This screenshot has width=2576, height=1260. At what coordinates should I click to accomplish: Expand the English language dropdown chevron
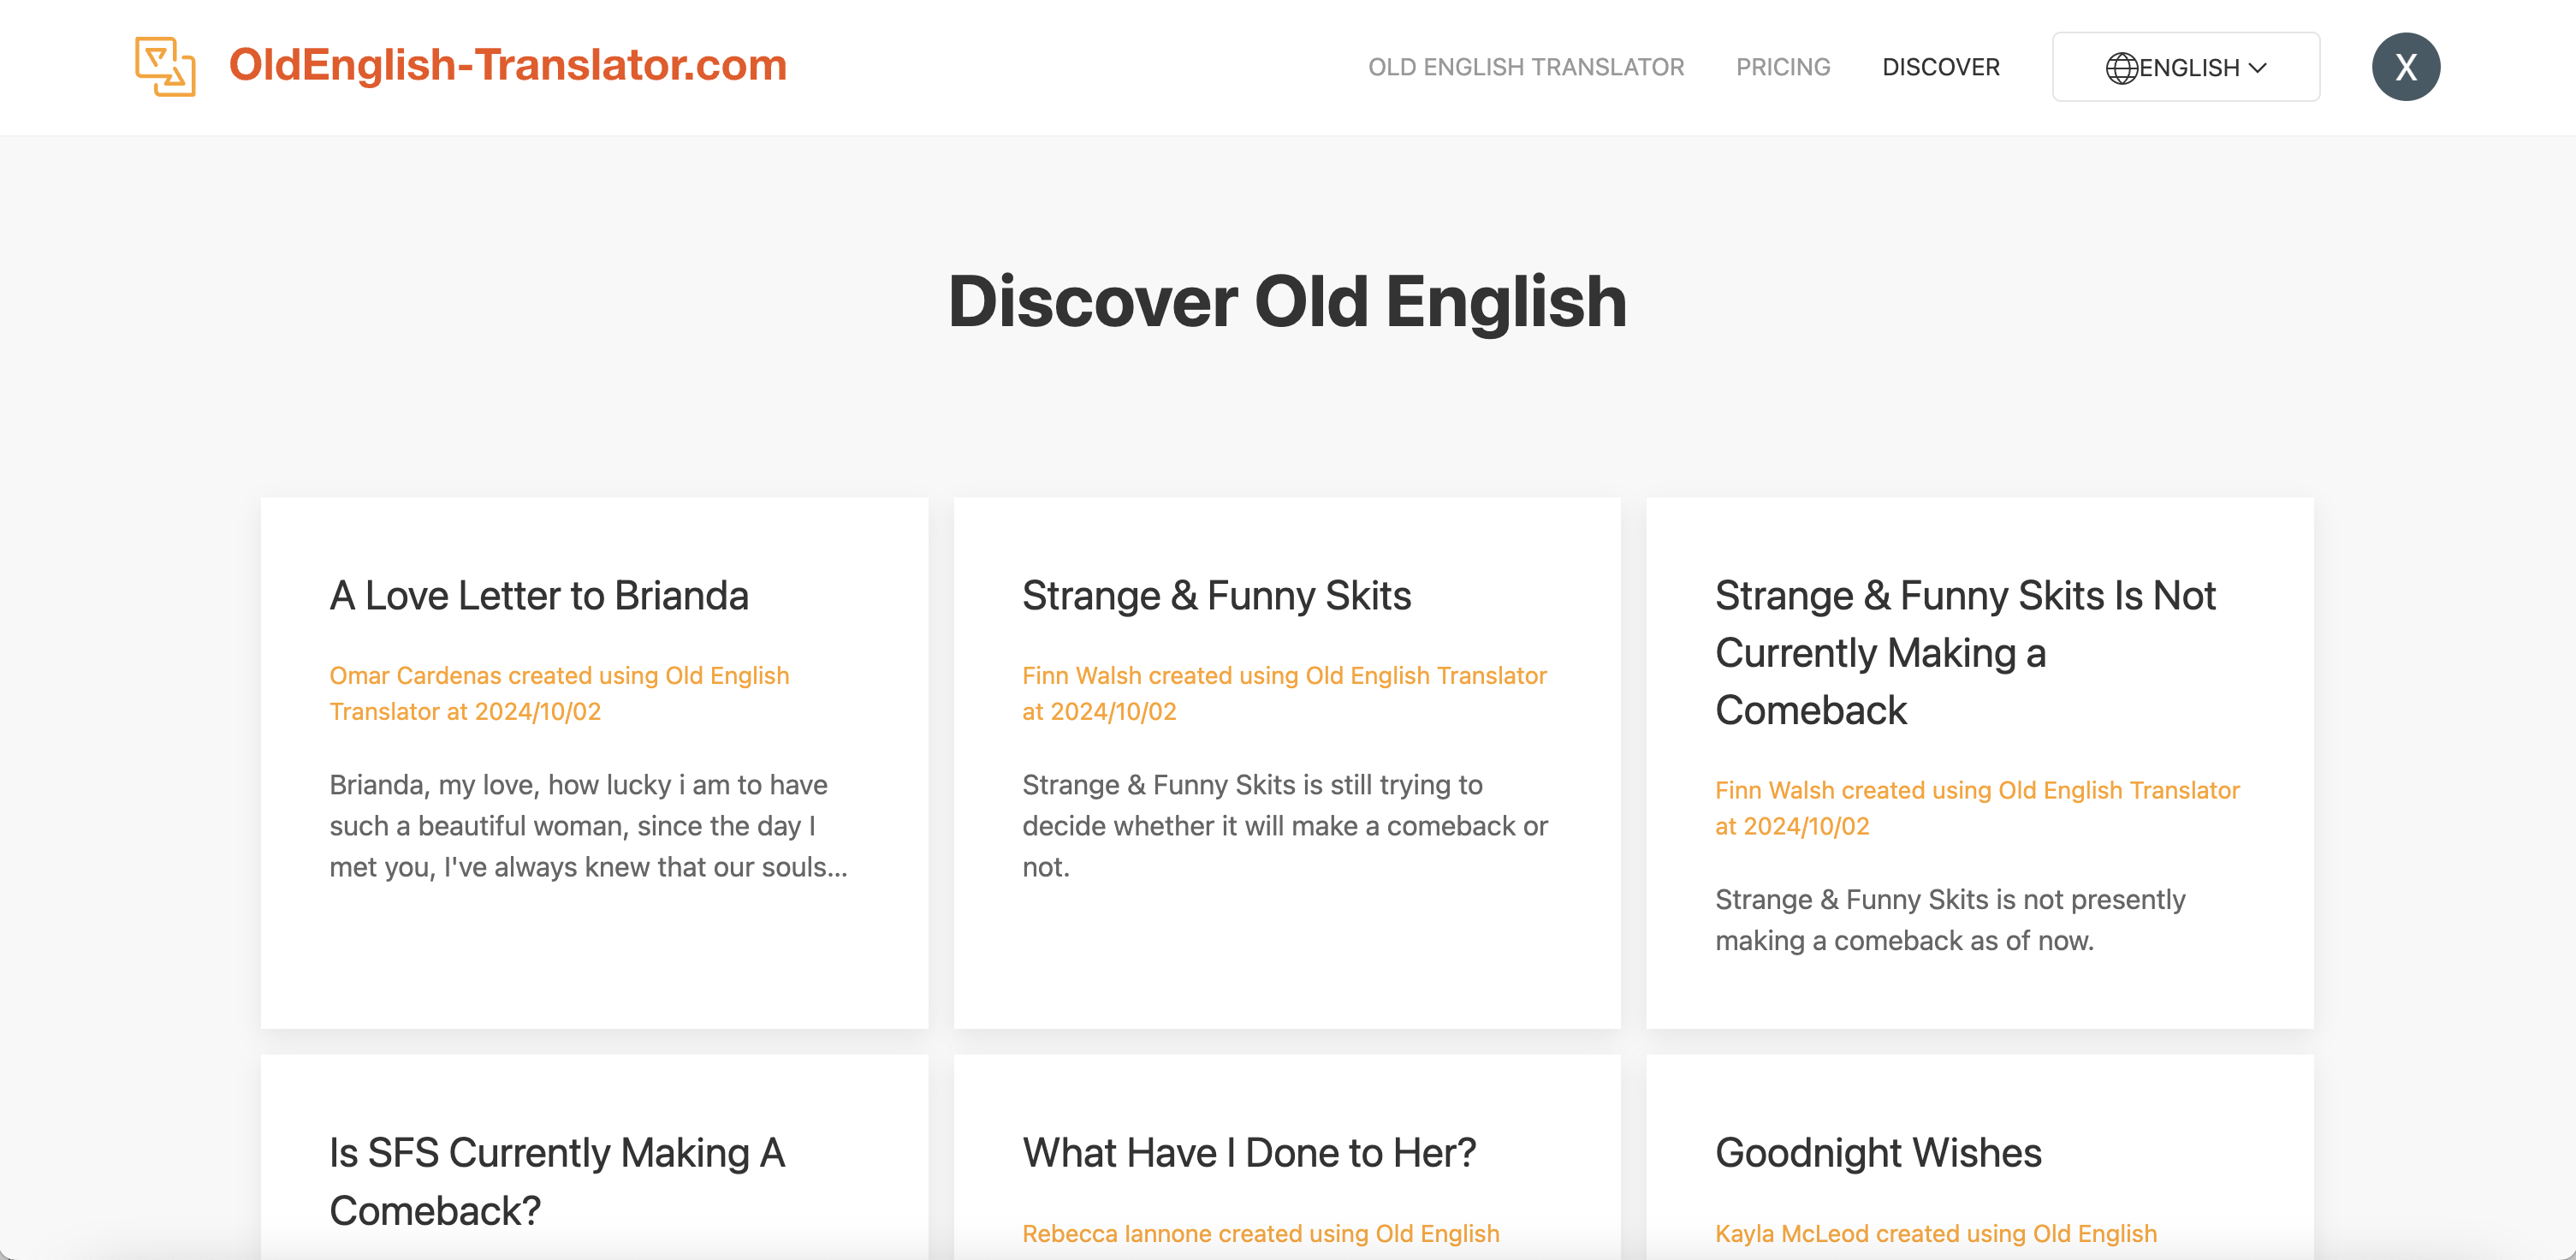[2257, 68]
